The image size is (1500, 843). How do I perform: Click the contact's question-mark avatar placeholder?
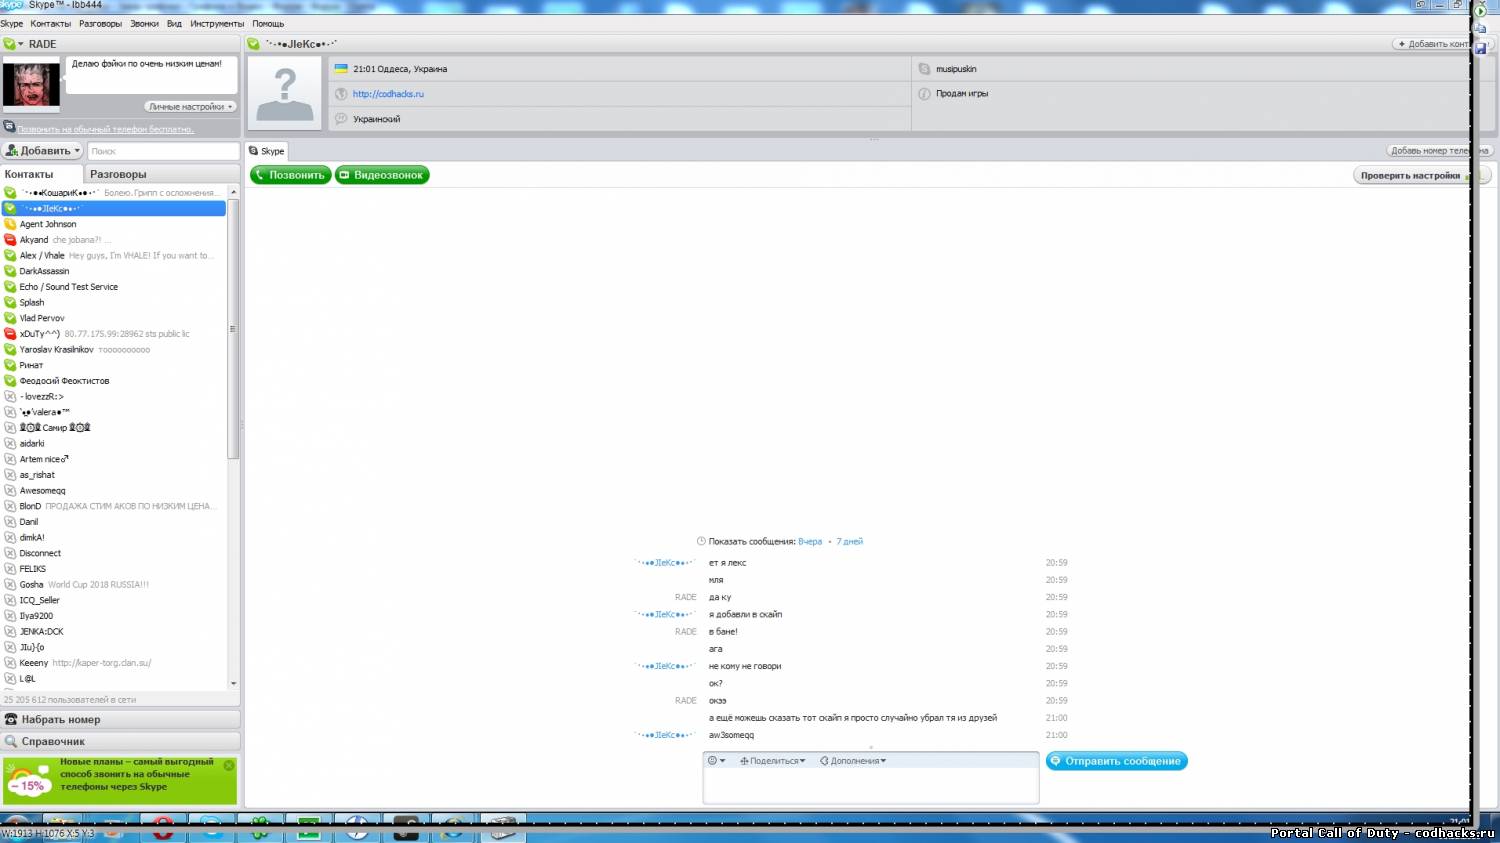point(285,93)
